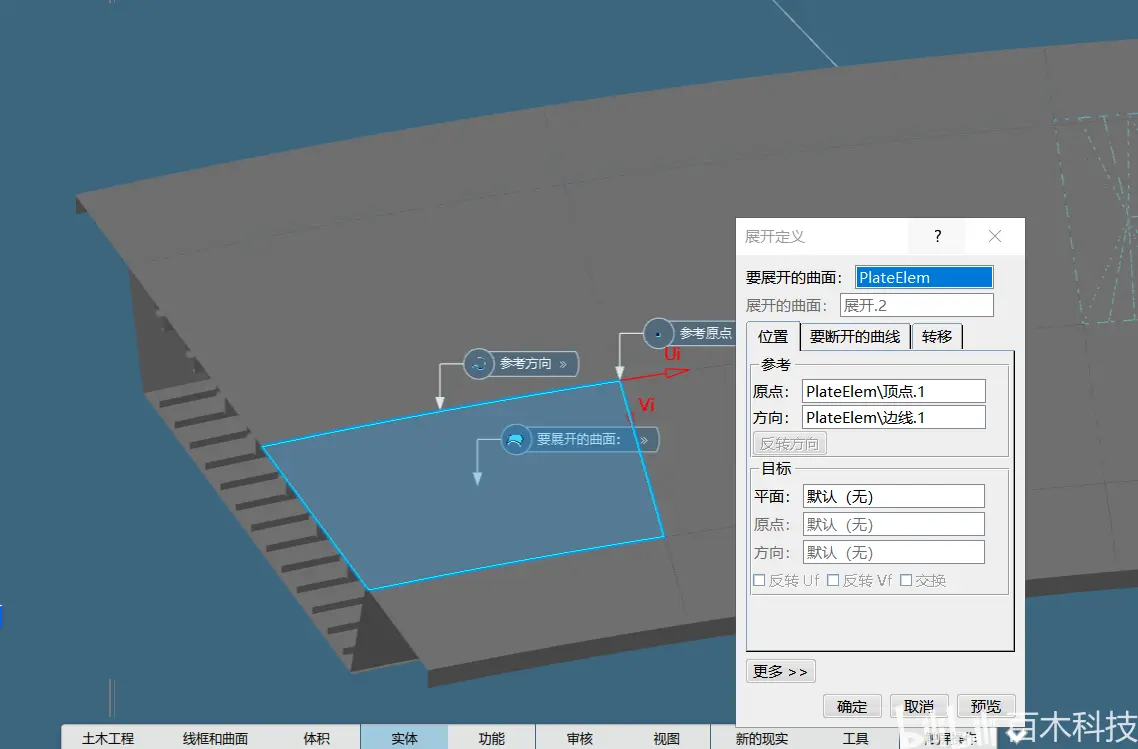Open the 线框和曲面 toolbar tab
Viewport: 1138px width, 749px height.
215,738
